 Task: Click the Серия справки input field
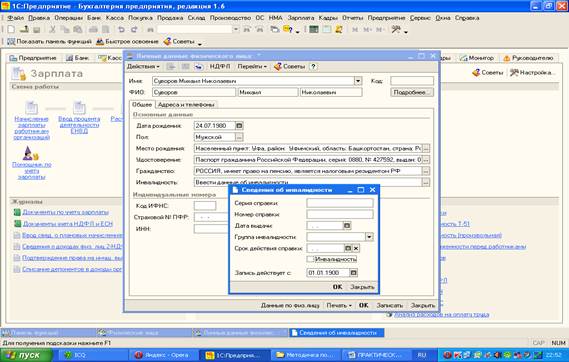[x=340, y=203]
